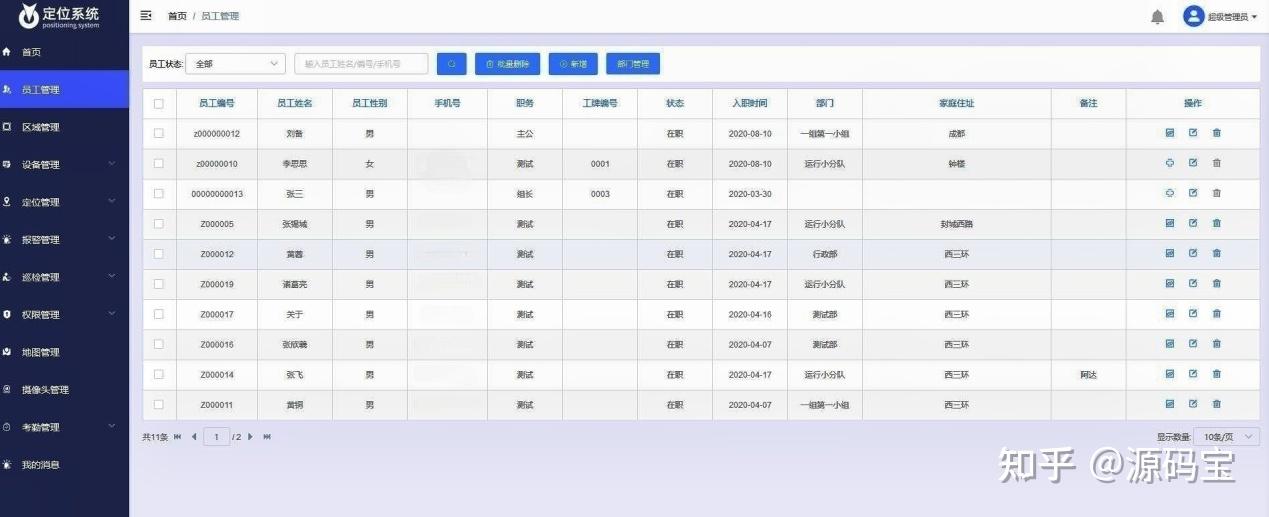This screenshot has width=1269, height=517.
Task: Open the 超级管理员 account dropdown
Action: (x=1231, y=17)
